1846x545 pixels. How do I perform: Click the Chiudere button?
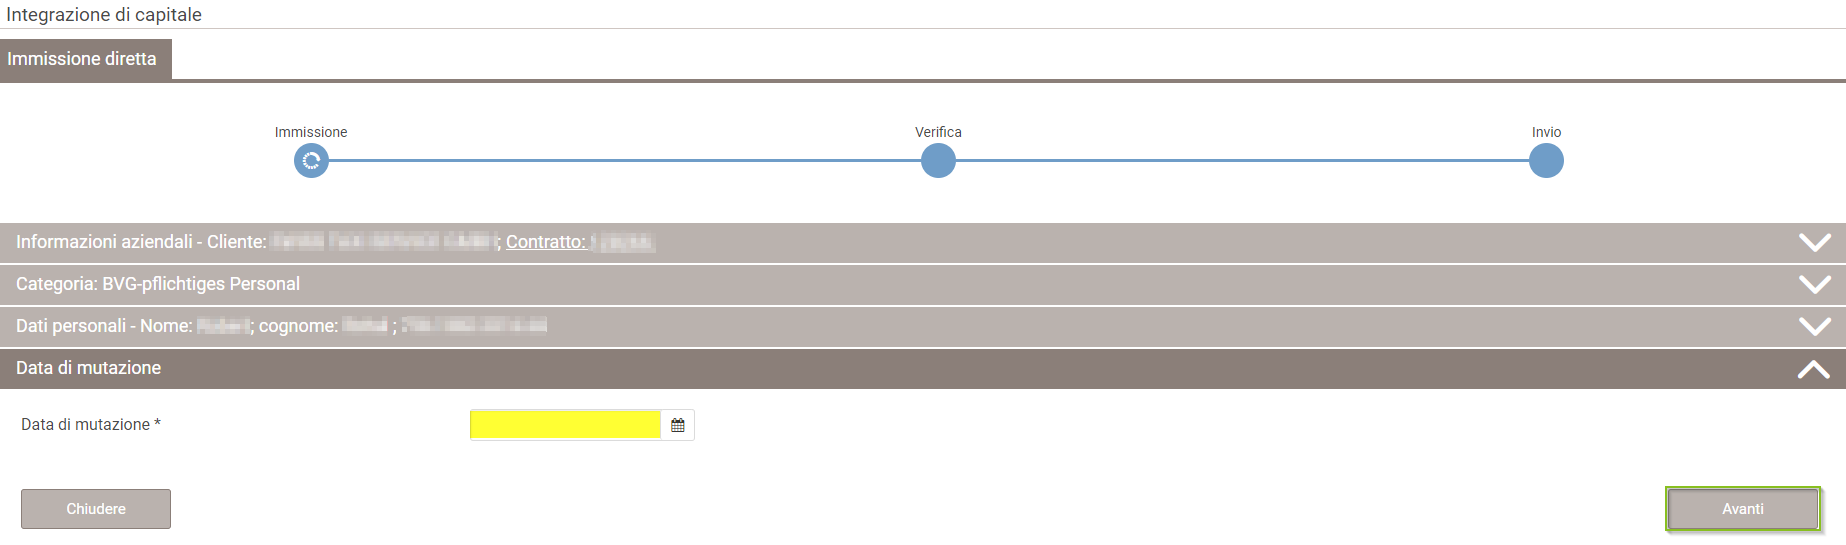(96, 509)
